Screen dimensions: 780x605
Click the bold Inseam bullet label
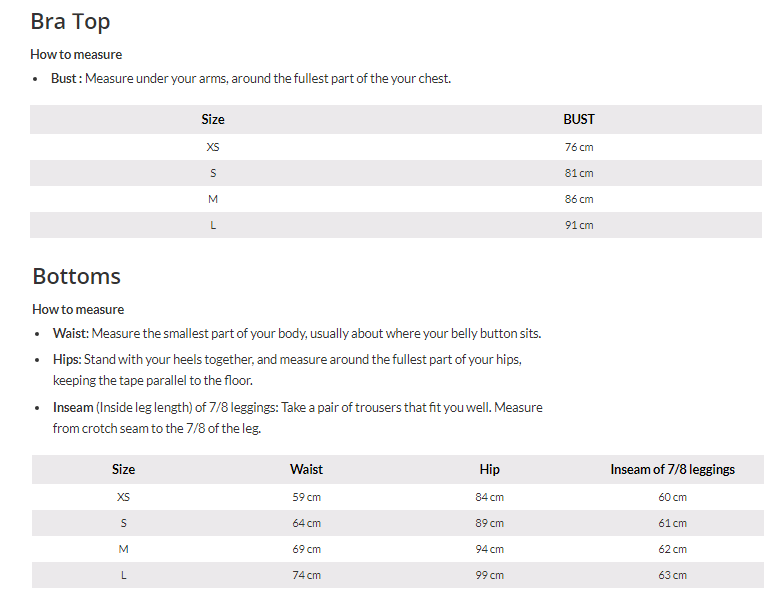click(73, 408)
